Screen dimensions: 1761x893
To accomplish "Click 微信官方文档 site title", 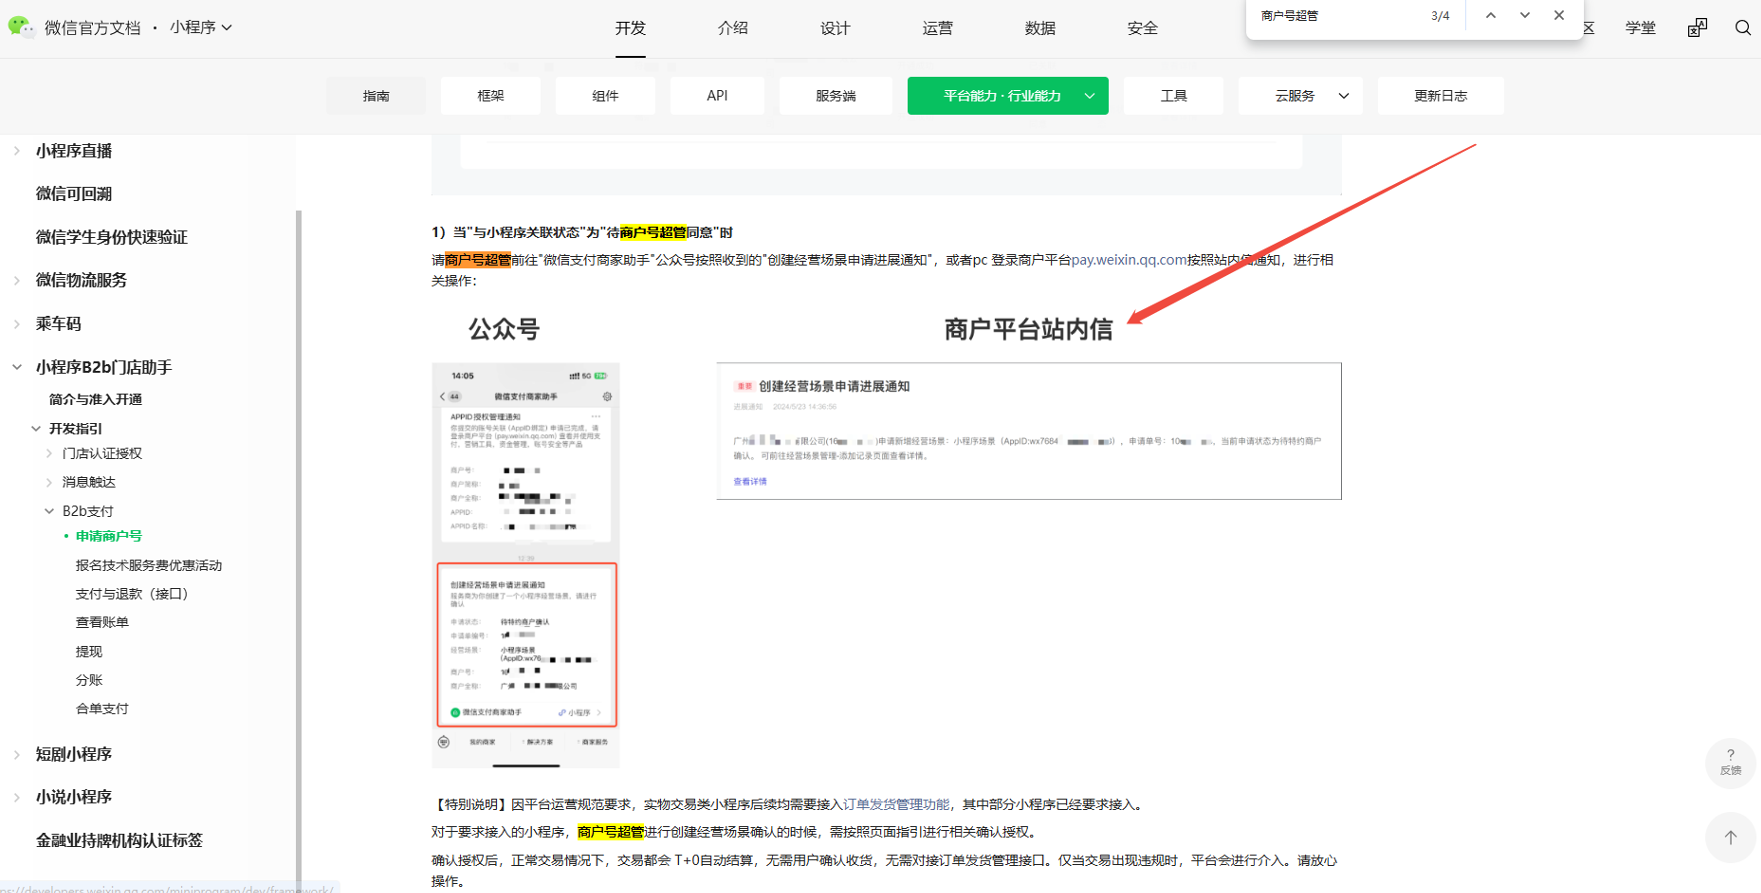I will [x=93, y=28].
